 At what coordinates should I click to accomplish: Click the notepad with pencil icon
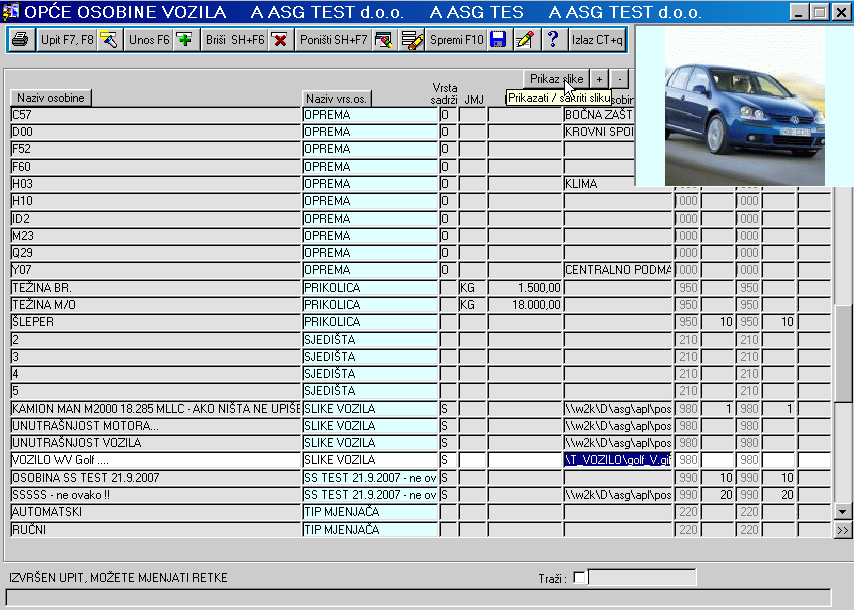[x=526, y=40]
